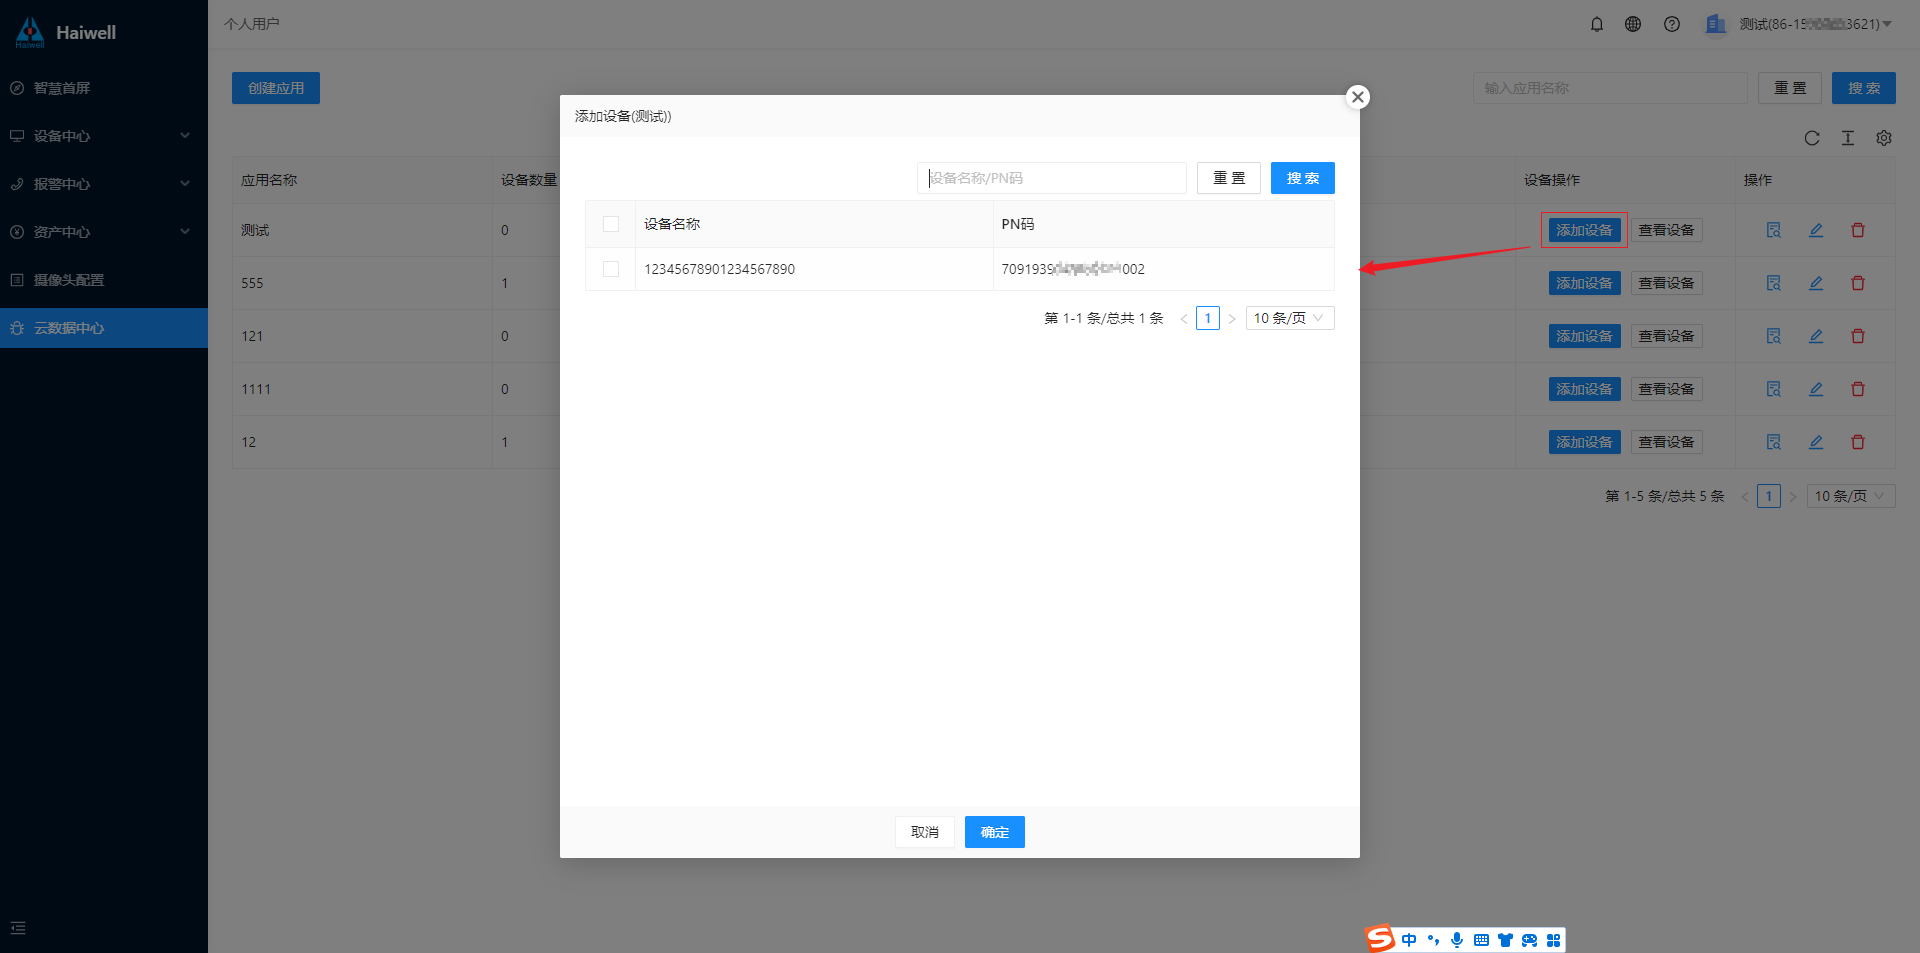The height and width of the screenshot is (953, 1920).
Task: Expand the 报警中心 sidebar menu
Action: pyautogui.click(x=104, y=184)
